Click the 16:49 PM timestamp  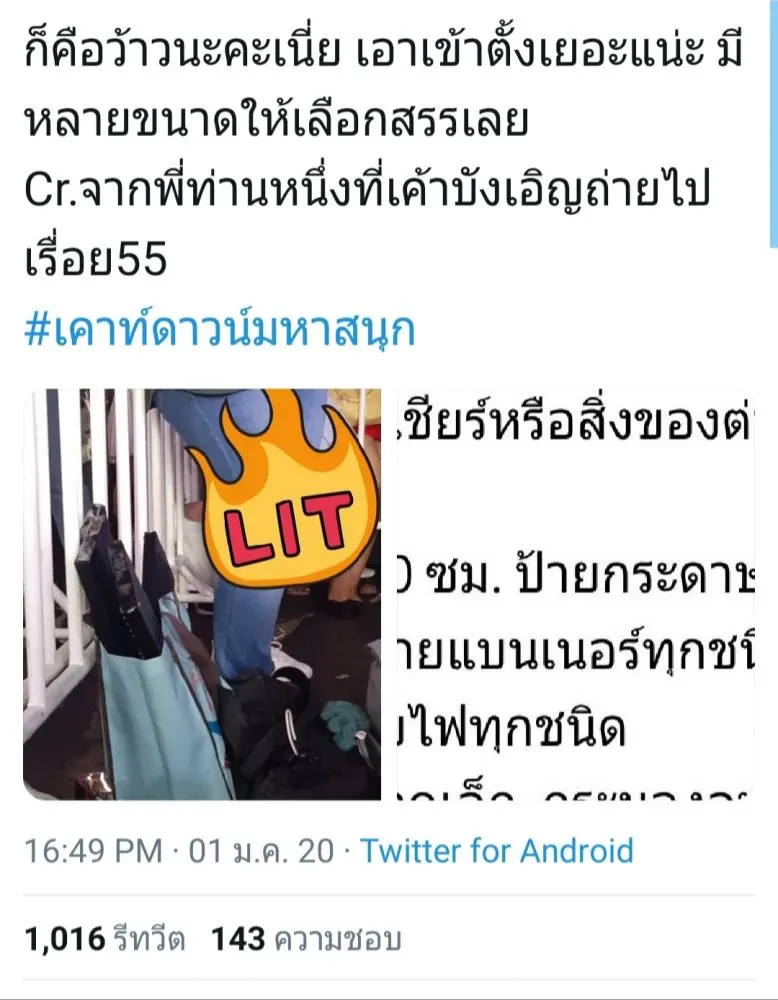coord(93,851)
